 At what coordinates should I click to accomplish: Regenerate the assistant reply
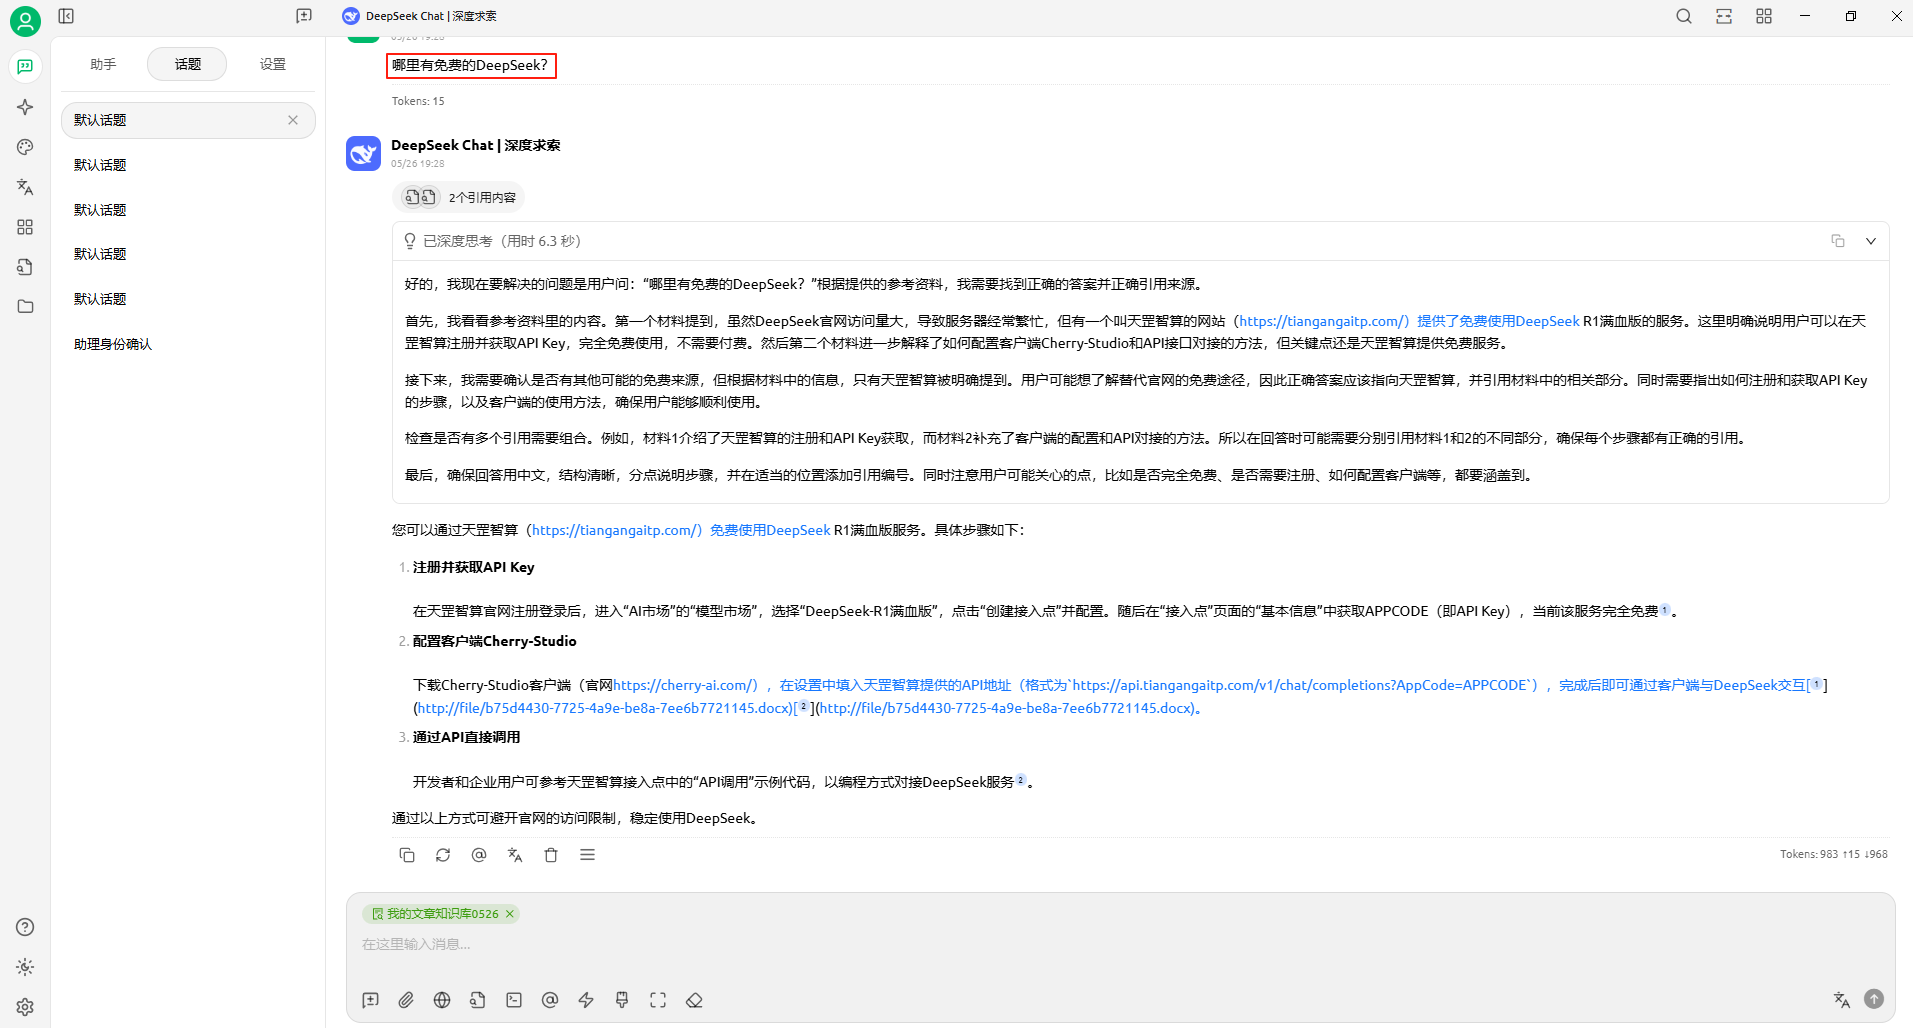tap(443, 855)
